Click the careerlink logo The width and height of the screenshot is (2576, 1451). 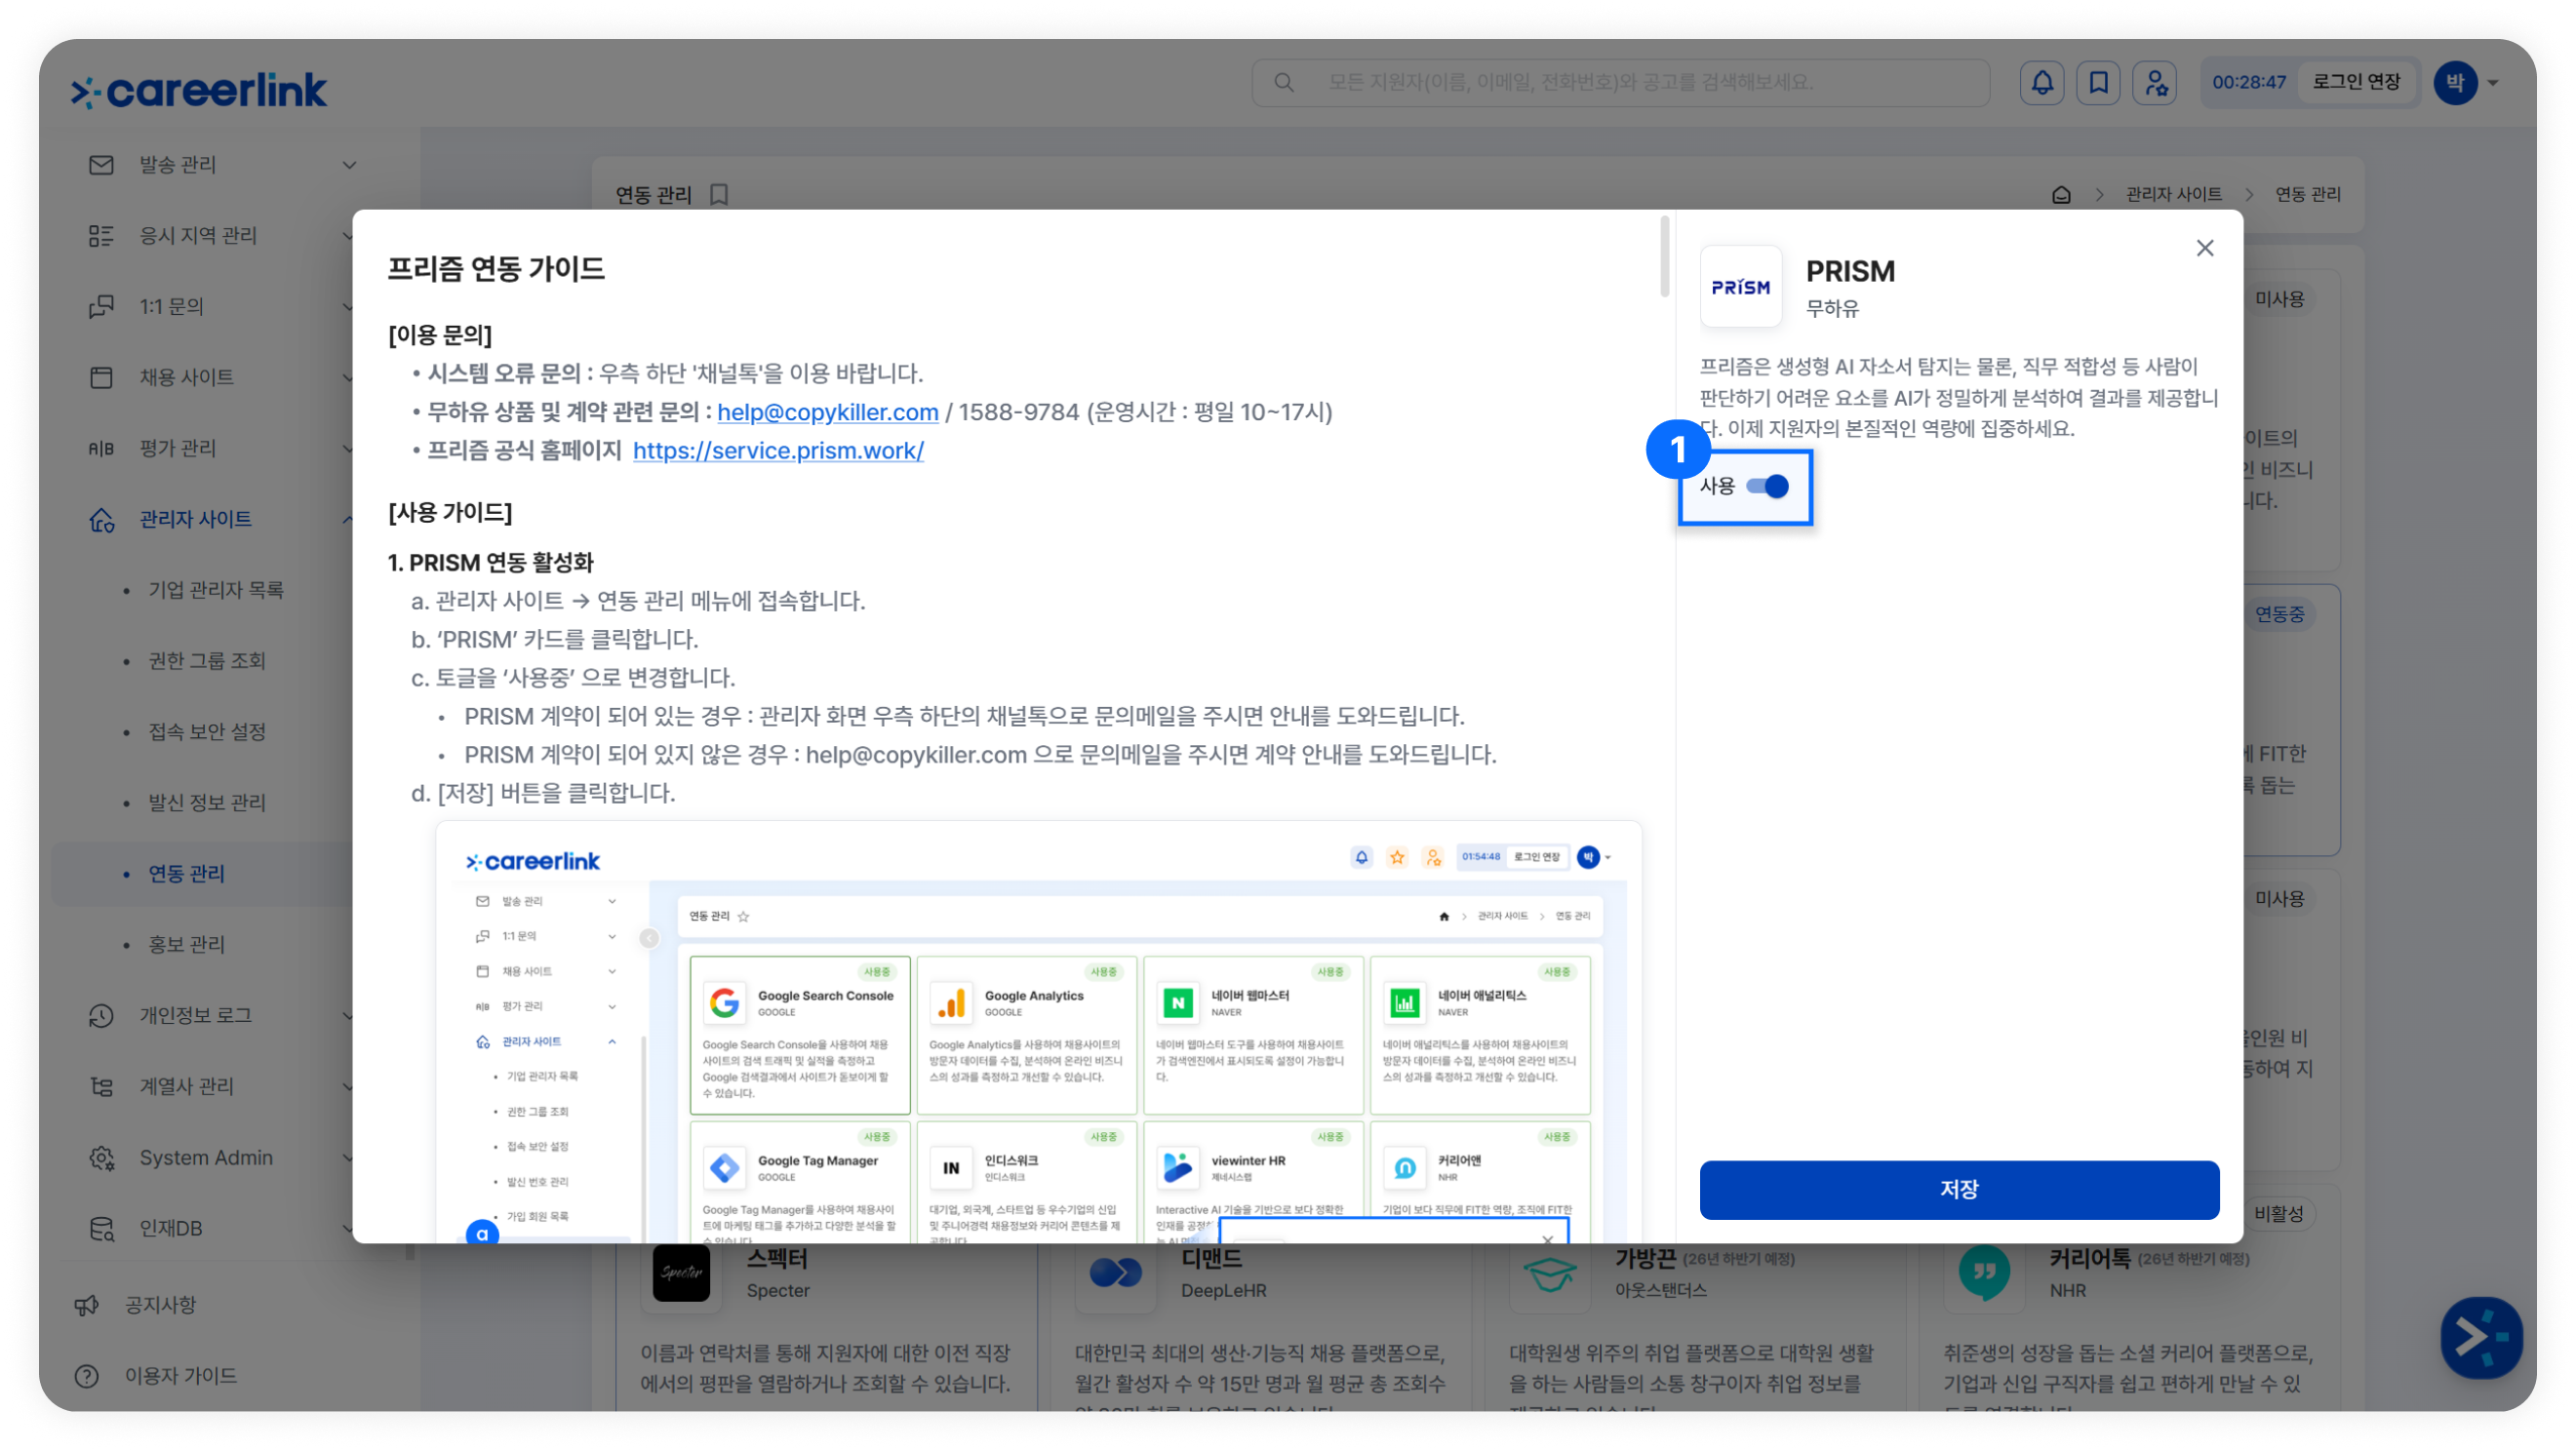point(199,90)
